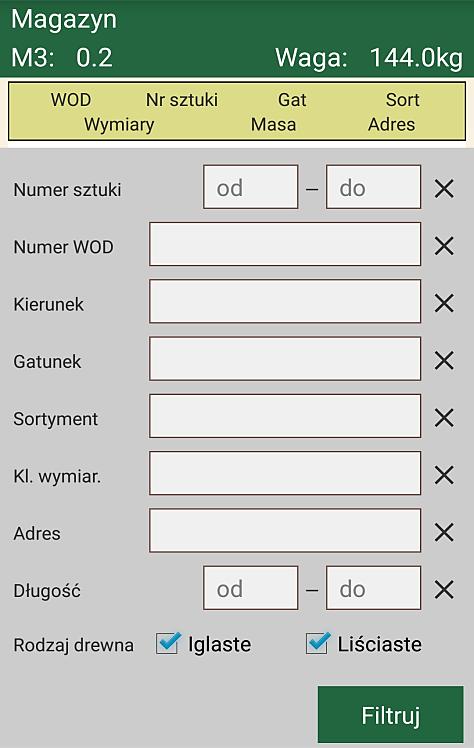
Task: Tap the Masa column header
Action: [x=274, y=125]
